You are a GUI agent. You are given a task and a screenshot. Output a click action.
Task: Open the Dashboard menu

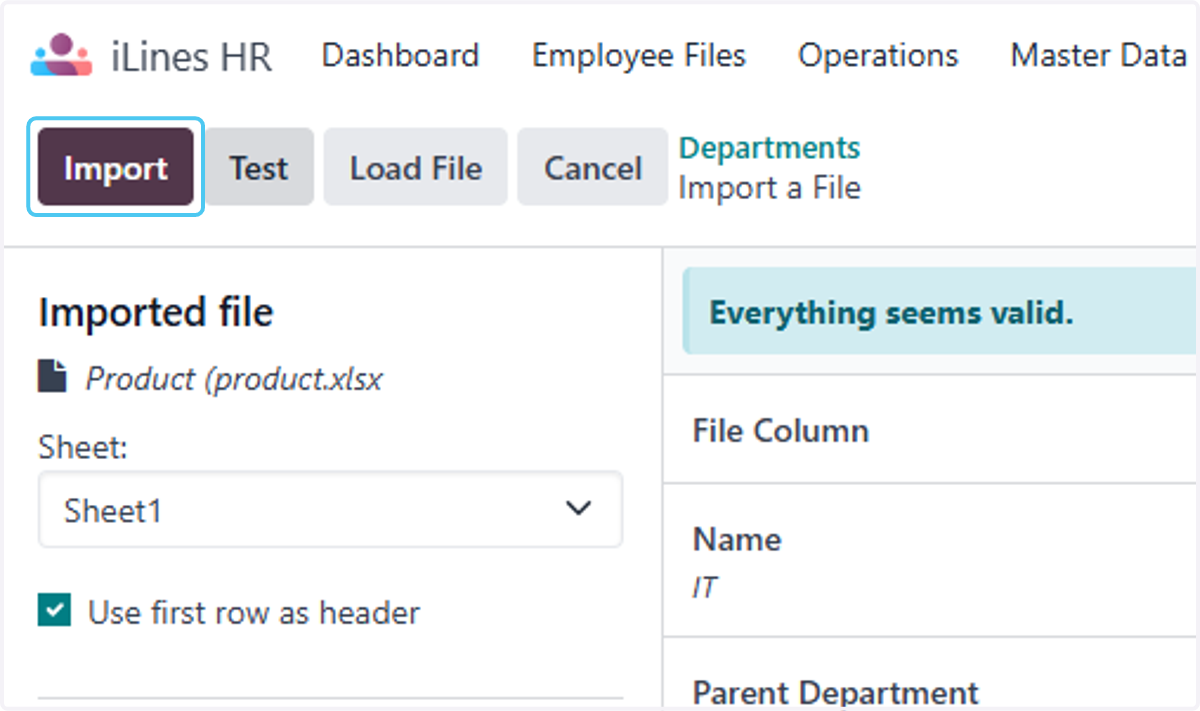(400, 55)
